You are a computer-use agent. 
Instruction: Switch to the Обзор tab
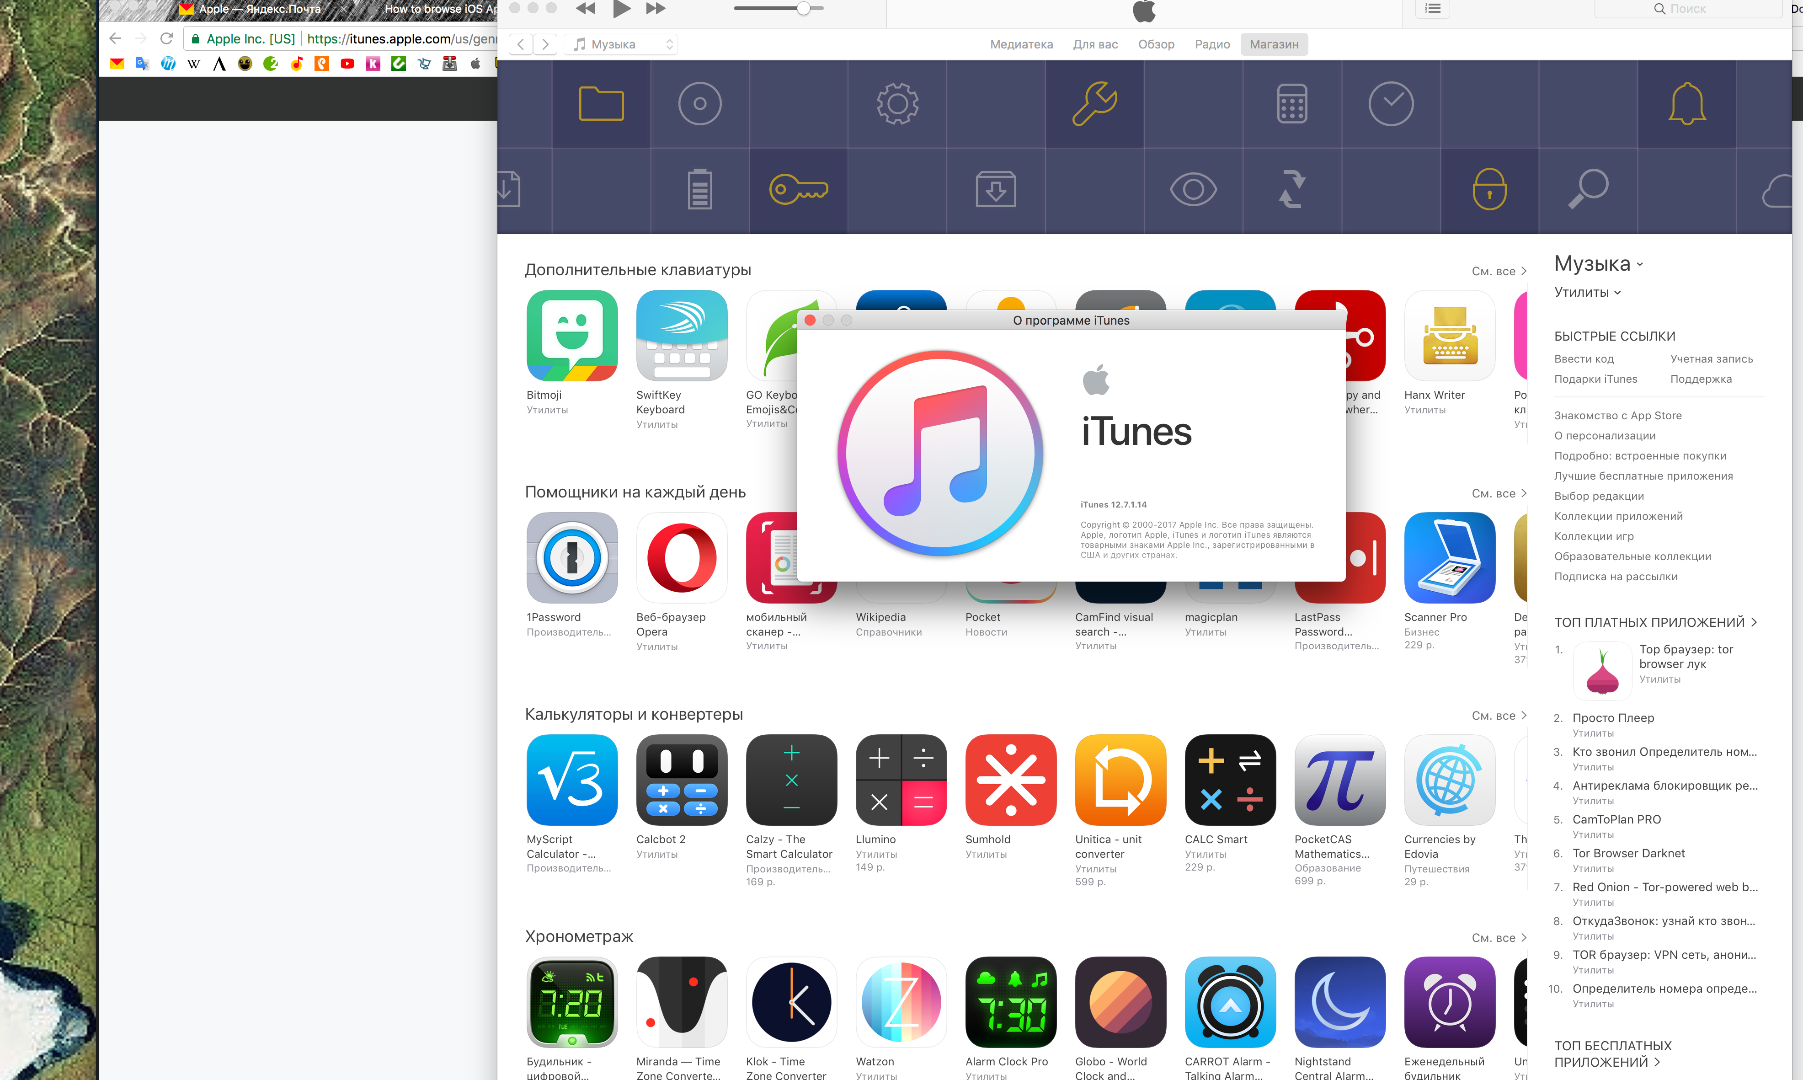1156,44
